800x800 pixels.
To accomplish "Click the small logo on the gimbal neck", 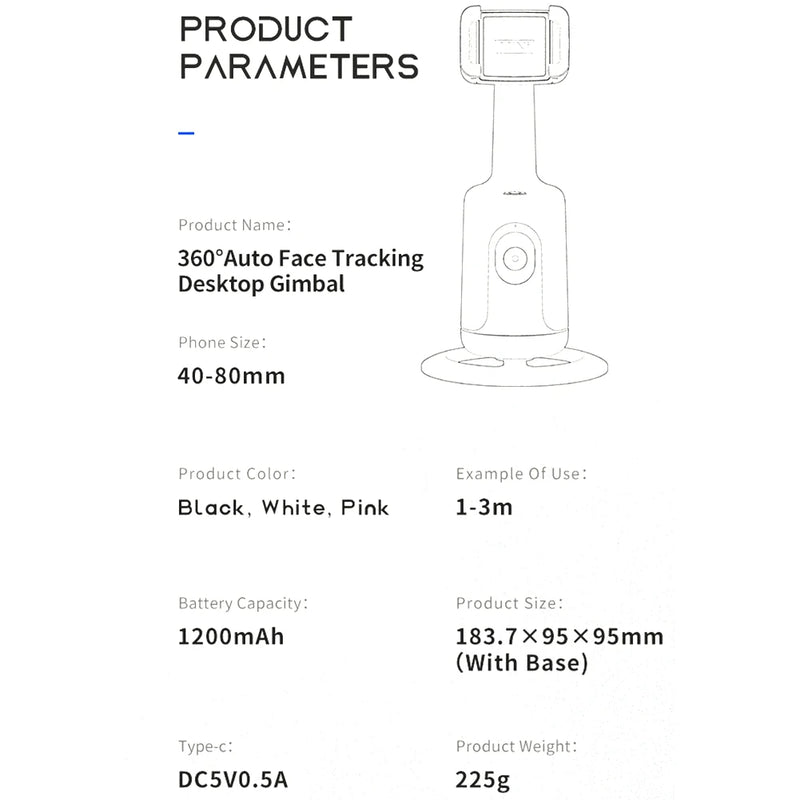I will click(516, 195).
